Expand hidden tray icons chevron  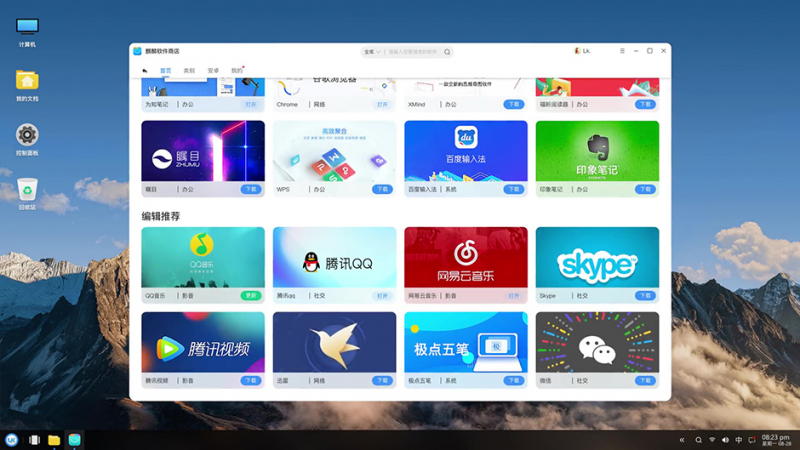[x=682, y=440]
